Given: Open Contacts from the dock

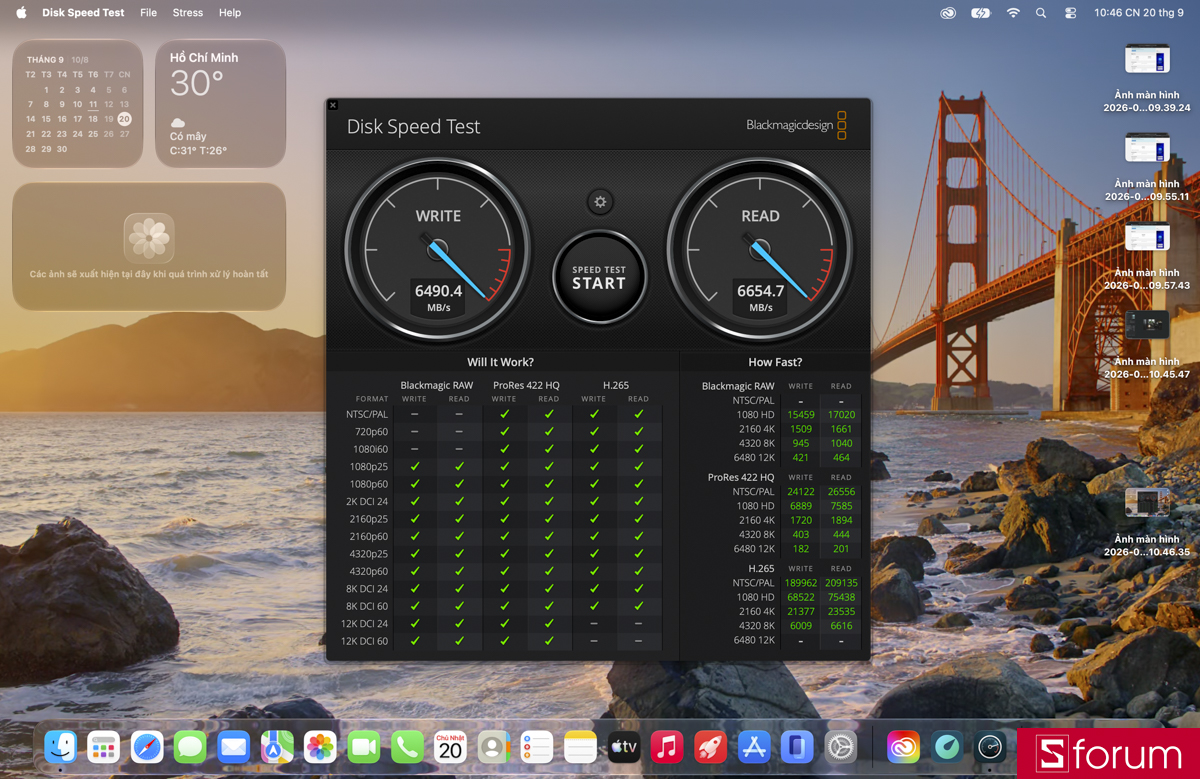Looking at the screenshot, I should 493,747.
